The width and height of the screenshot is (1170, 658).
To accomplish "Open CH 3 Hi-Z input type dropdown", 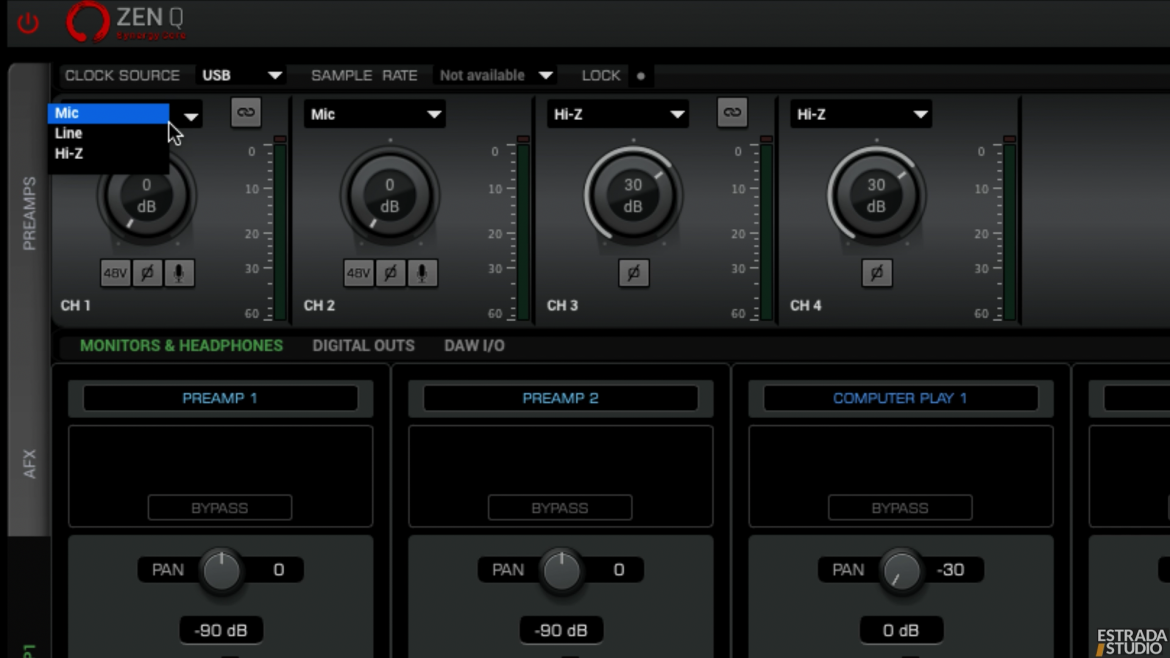I will (618, 114).
